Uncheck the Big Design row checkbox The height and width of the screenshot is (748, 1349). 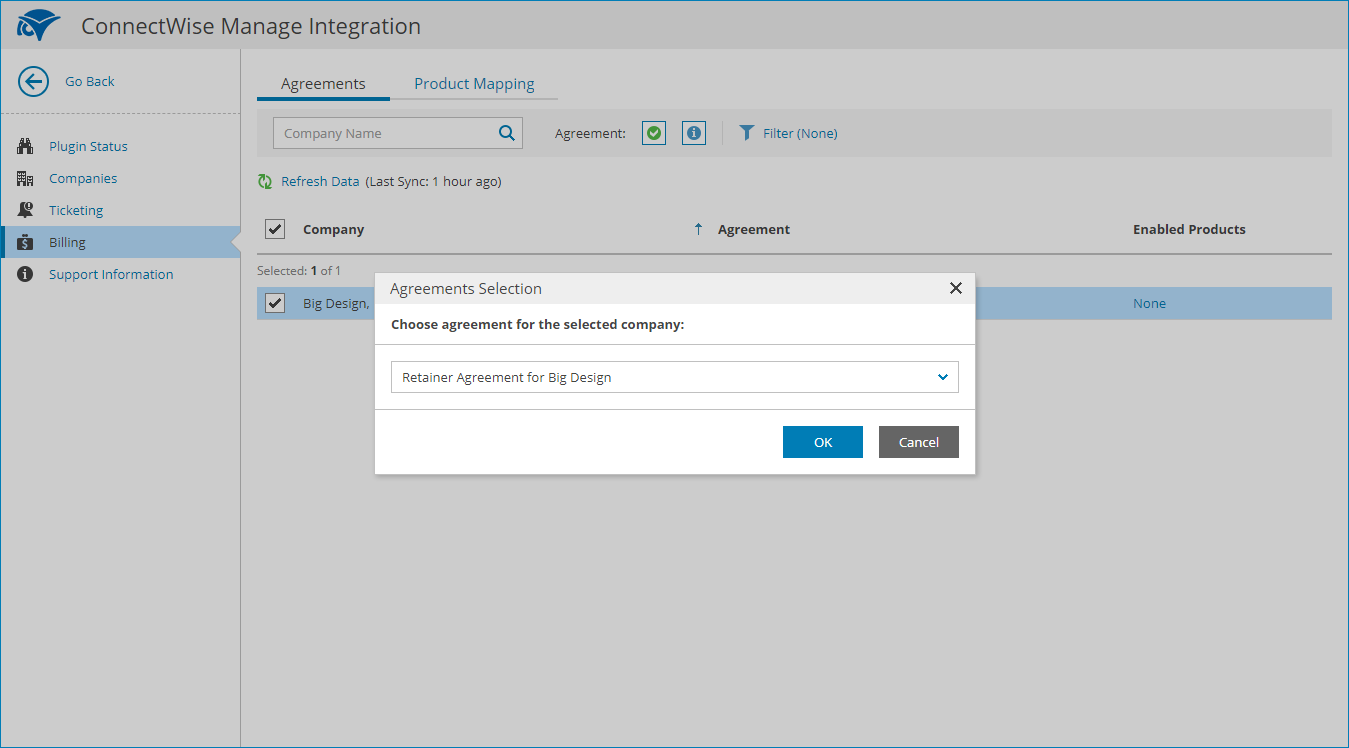coord(275,303)
